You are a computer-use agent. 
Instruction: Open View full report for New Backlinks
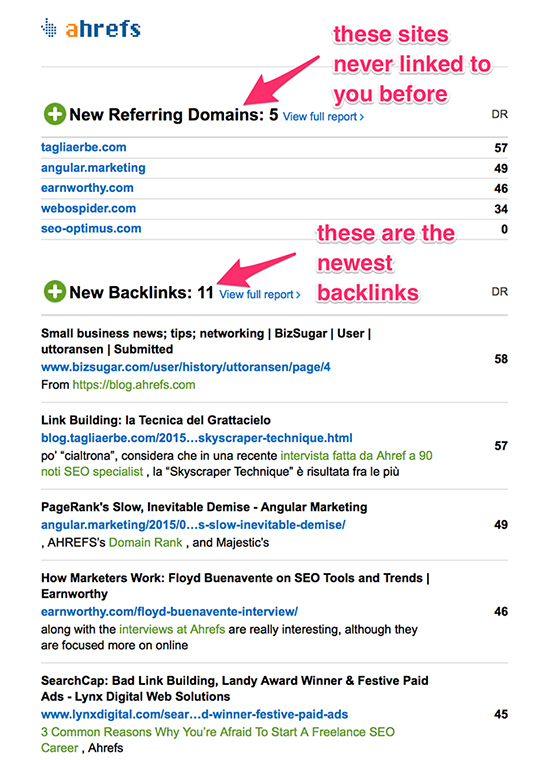(260, 294)
